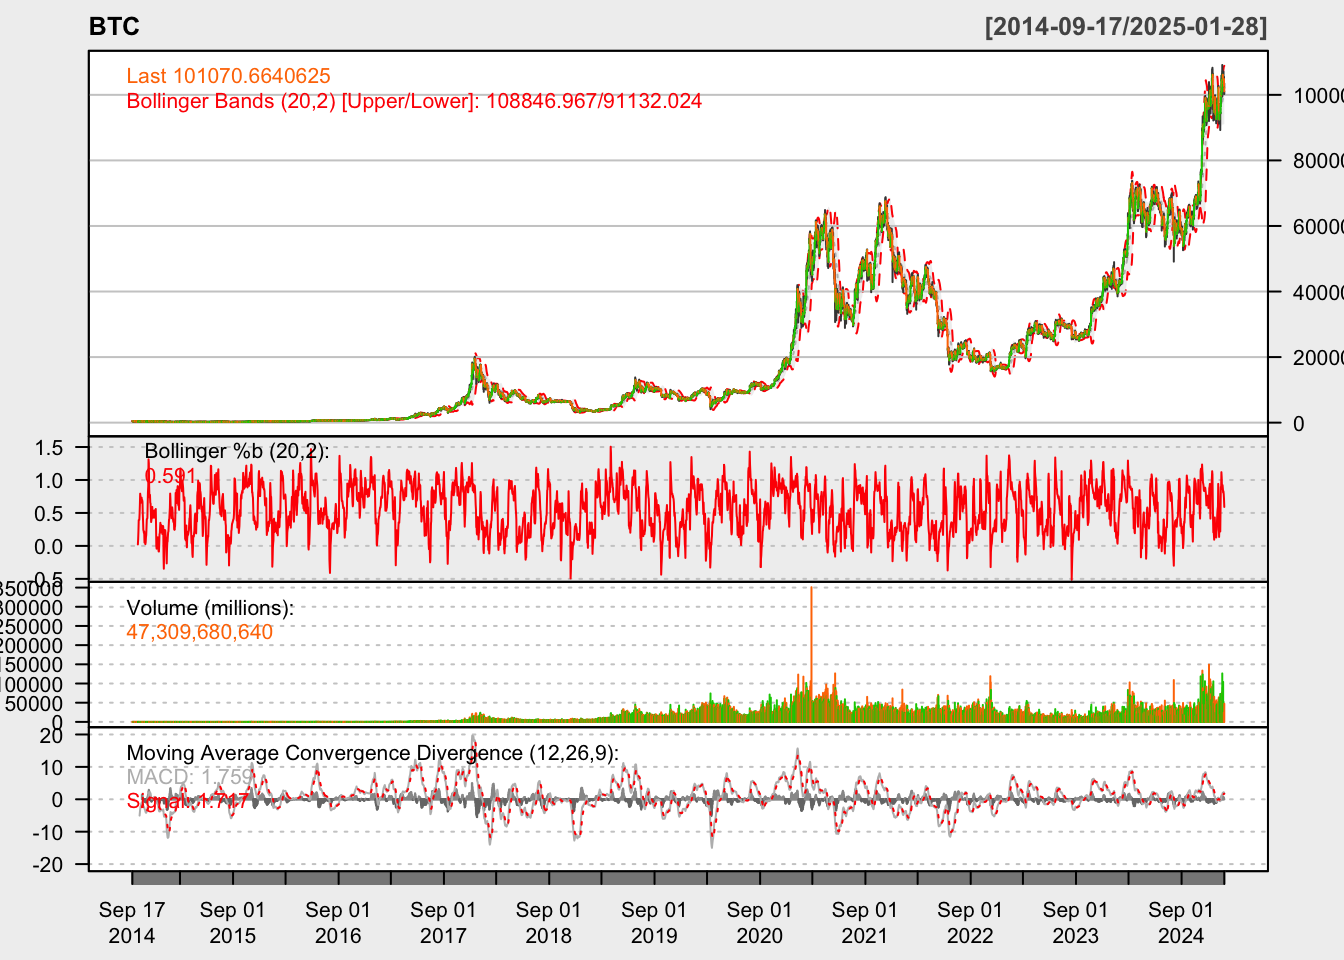Image resolution: width=1344 pixels, height=960 pixels.
Task: Select the 50000 tick on the volume axis
Action: coord(34,704)
